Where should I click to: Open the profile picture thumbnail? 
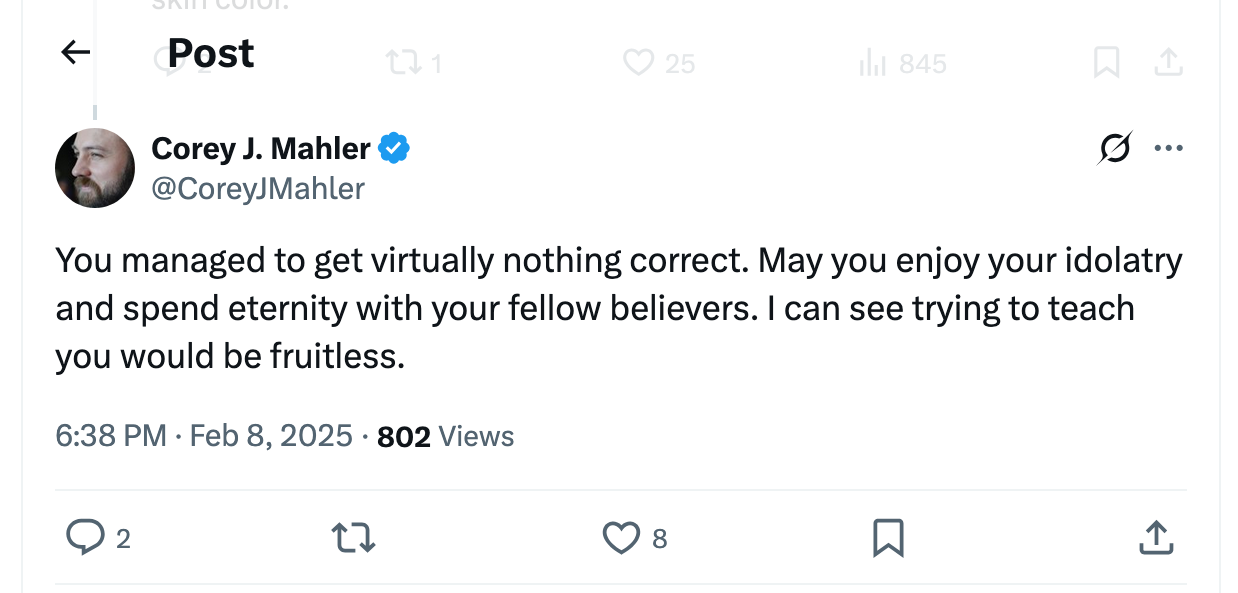[x=95, y=168]
